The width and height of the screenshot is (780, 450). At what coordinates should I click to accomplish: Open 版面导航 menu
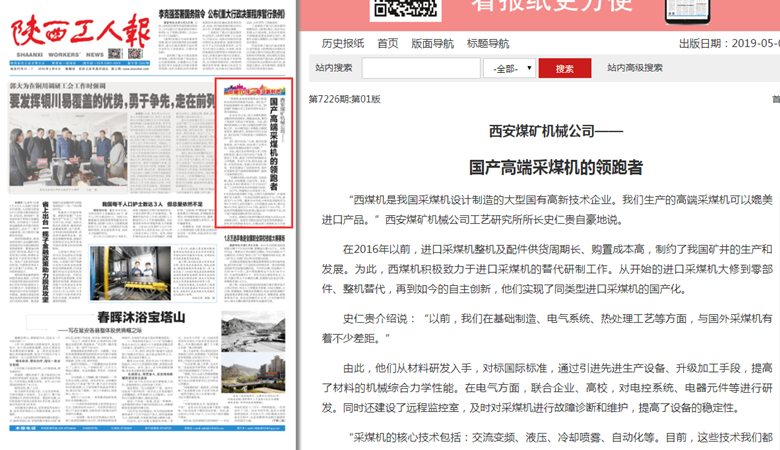tap(432, 44)
